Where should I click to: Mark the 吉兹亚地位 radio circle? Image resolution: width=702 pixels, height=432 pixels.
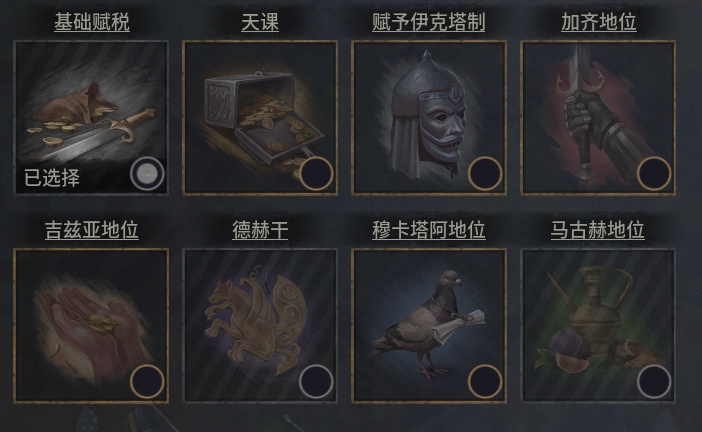point(147,381)
